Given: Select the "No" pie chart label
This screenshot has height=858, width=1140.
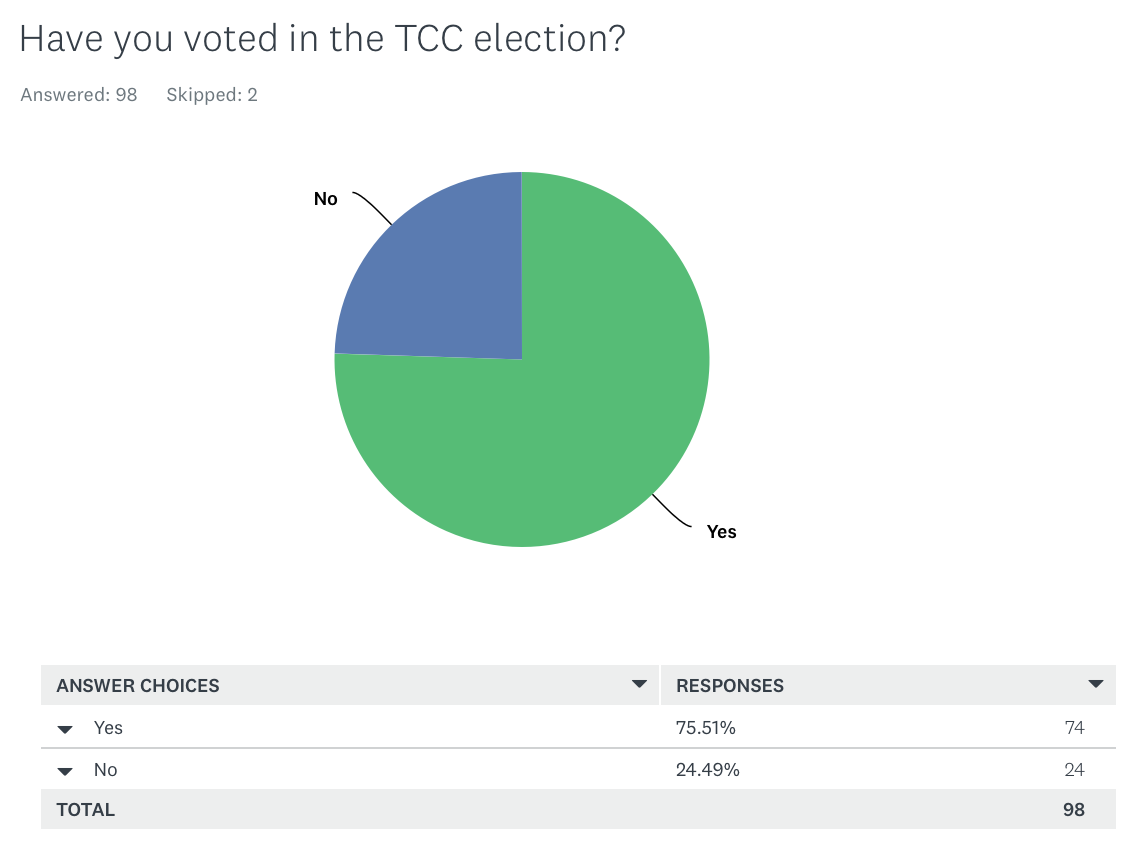Looking at the screenshot, I should [326, 199].
